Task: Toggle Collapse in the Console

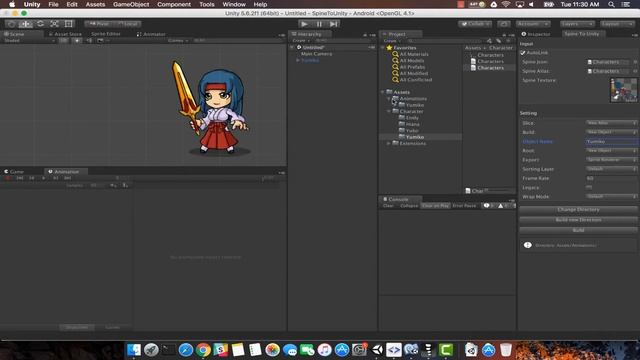Action: [x=409, y=206]
